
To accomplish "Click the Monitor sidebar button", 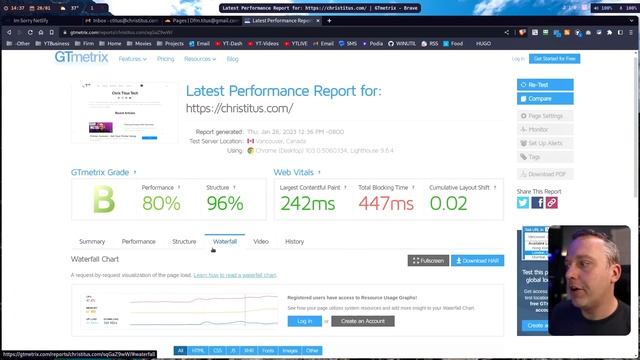I will click(545, 129).
